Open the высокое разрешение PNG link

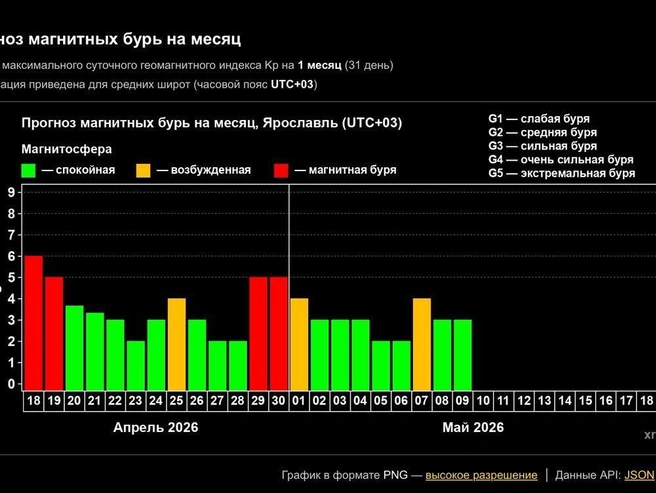point(481,475)
